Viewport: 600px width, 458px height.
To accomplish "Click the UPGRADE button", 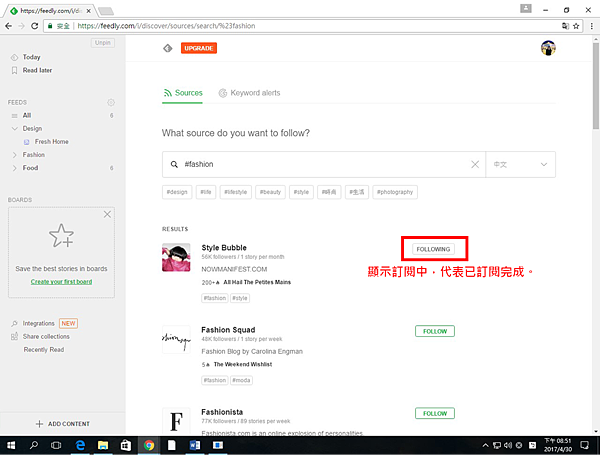I will coord(199,48).
